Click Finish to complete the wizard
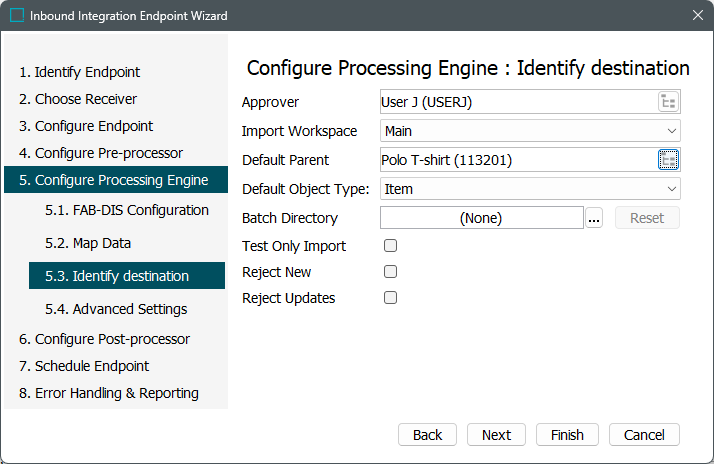 [567, 435]
